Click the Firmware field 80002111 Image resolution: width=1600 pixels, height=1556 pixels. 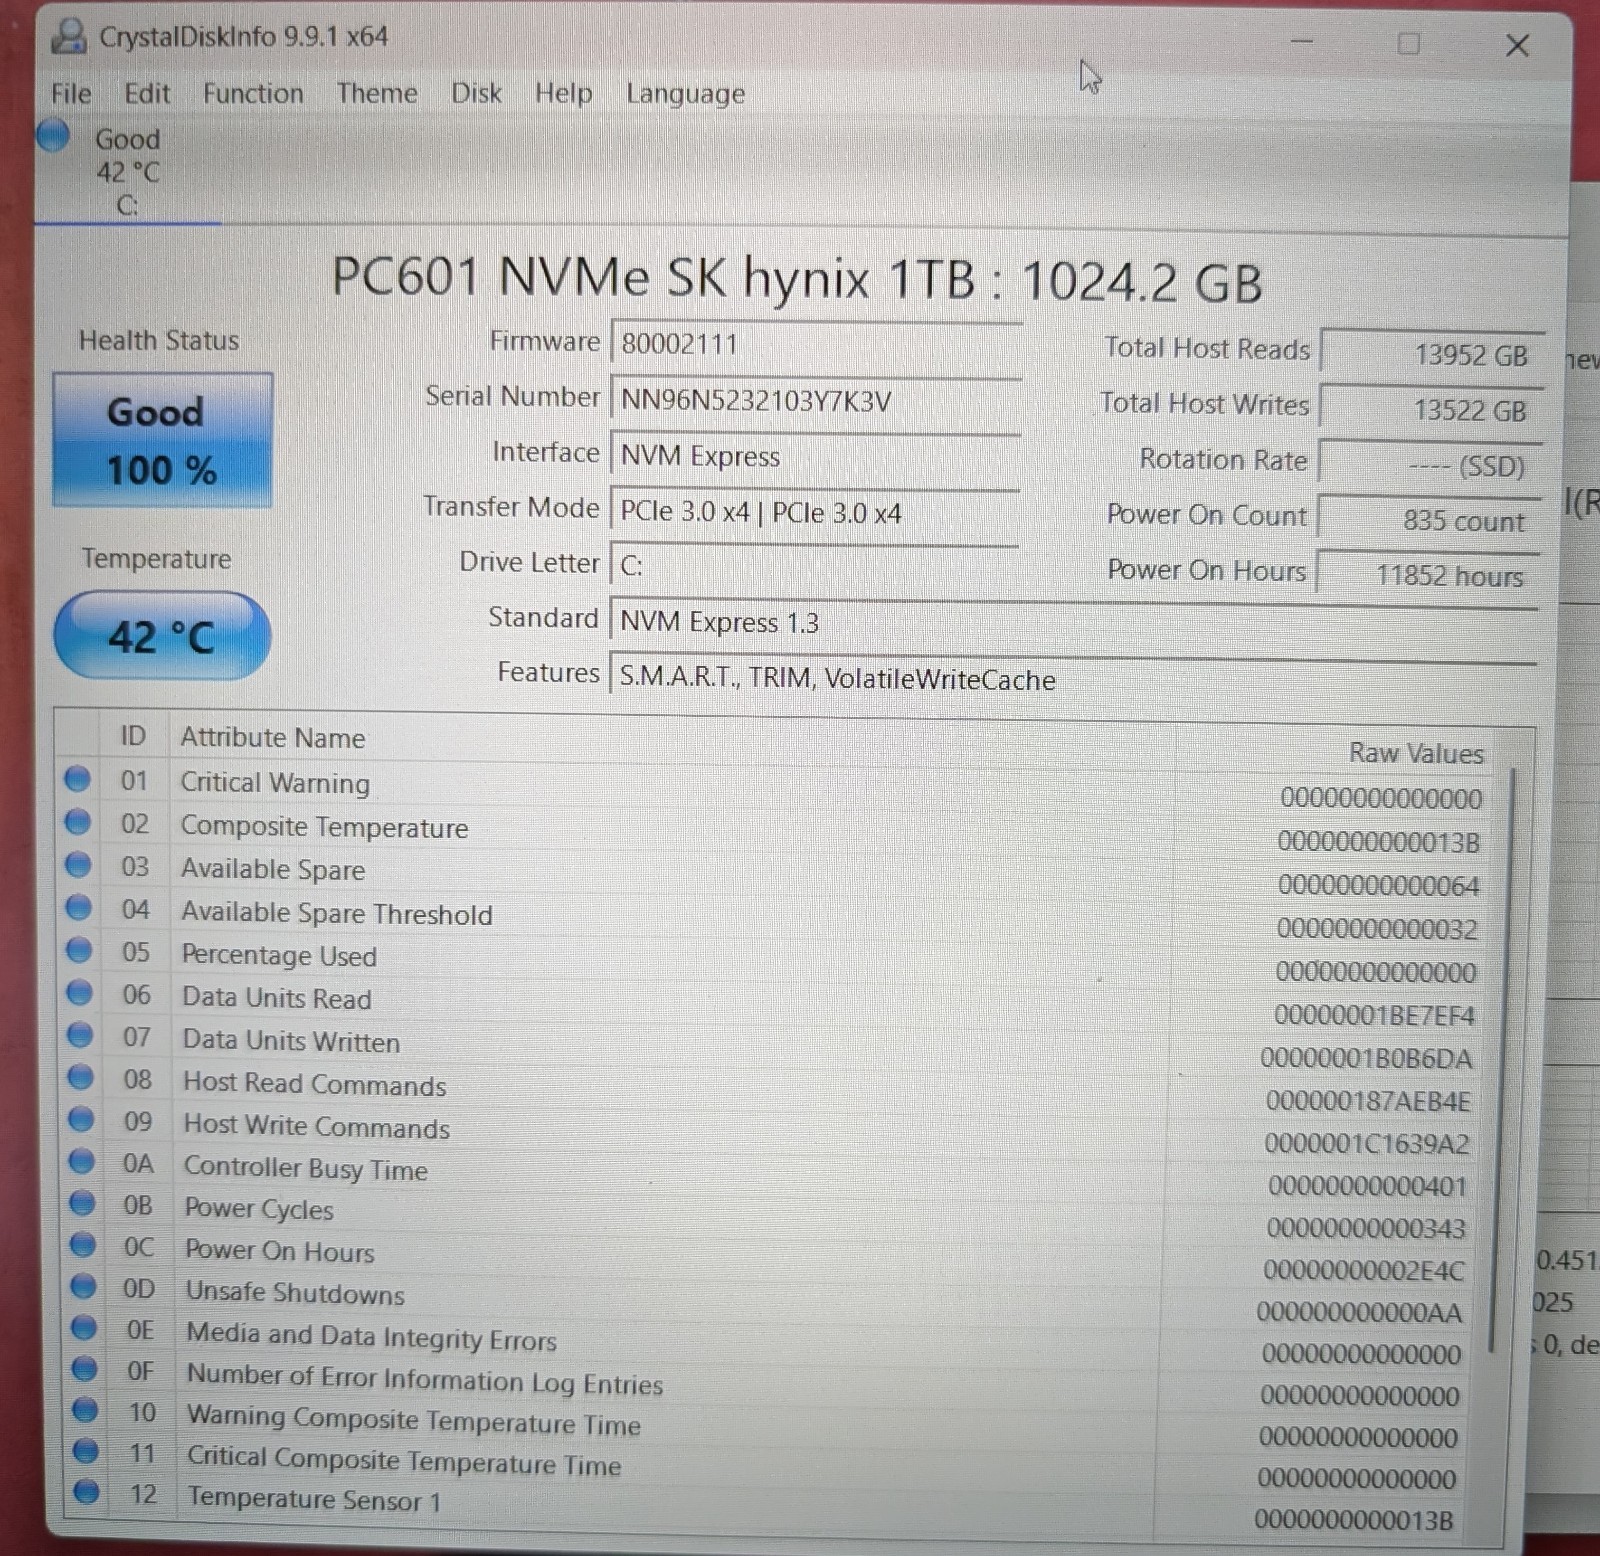(x=815, y=344)
